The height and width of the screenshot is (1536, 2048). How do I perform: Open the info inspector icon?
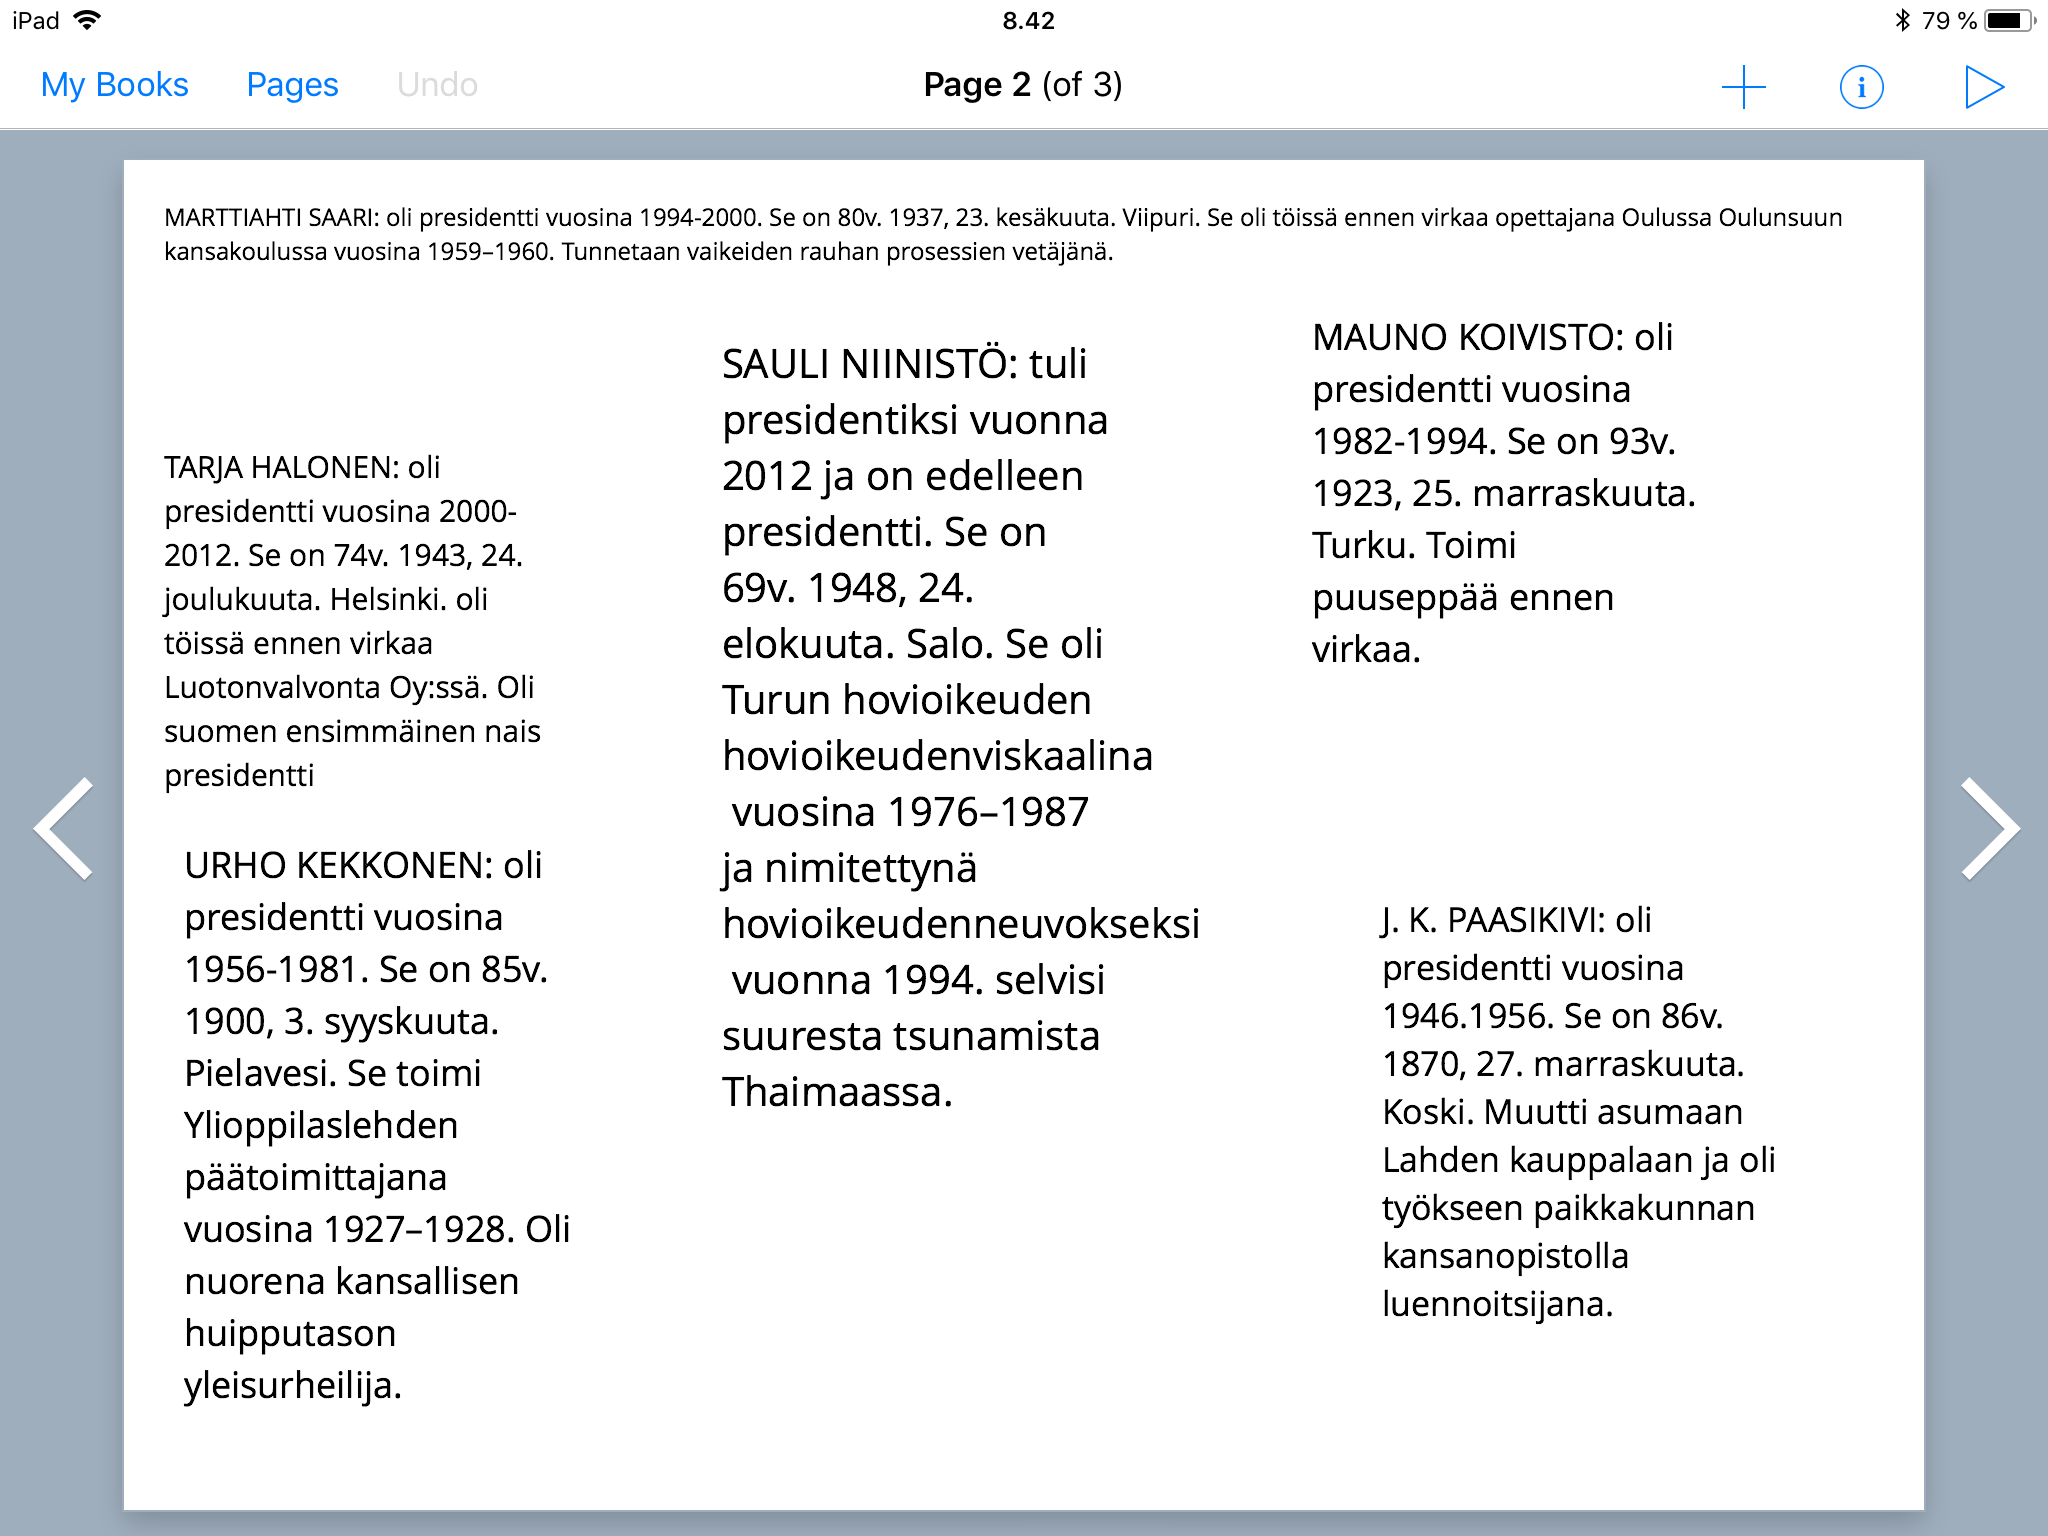[1861, 87]
